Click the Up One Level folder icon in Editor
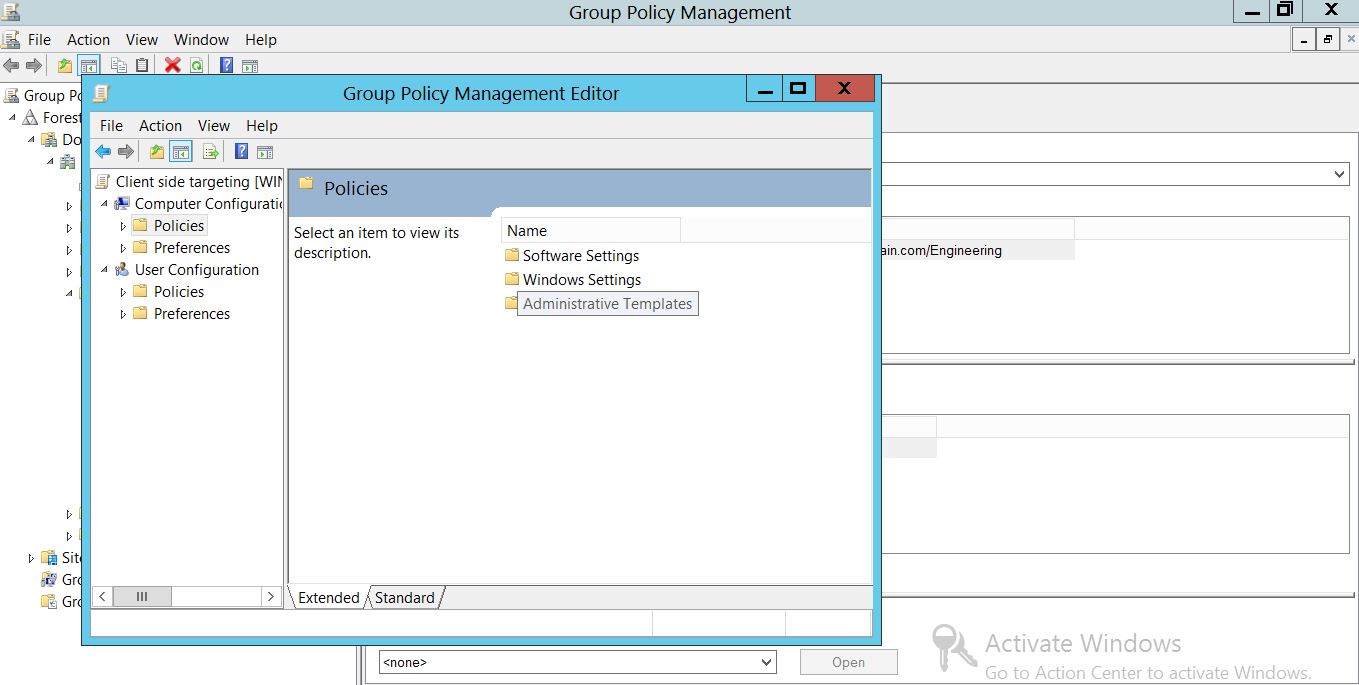The width and height of the screenshot is (1359, 685). [156, 152]
